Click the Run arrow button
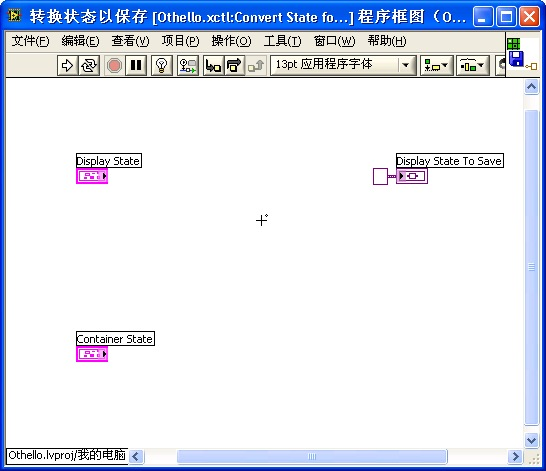 pyautogui.click(x=67, y=65)
